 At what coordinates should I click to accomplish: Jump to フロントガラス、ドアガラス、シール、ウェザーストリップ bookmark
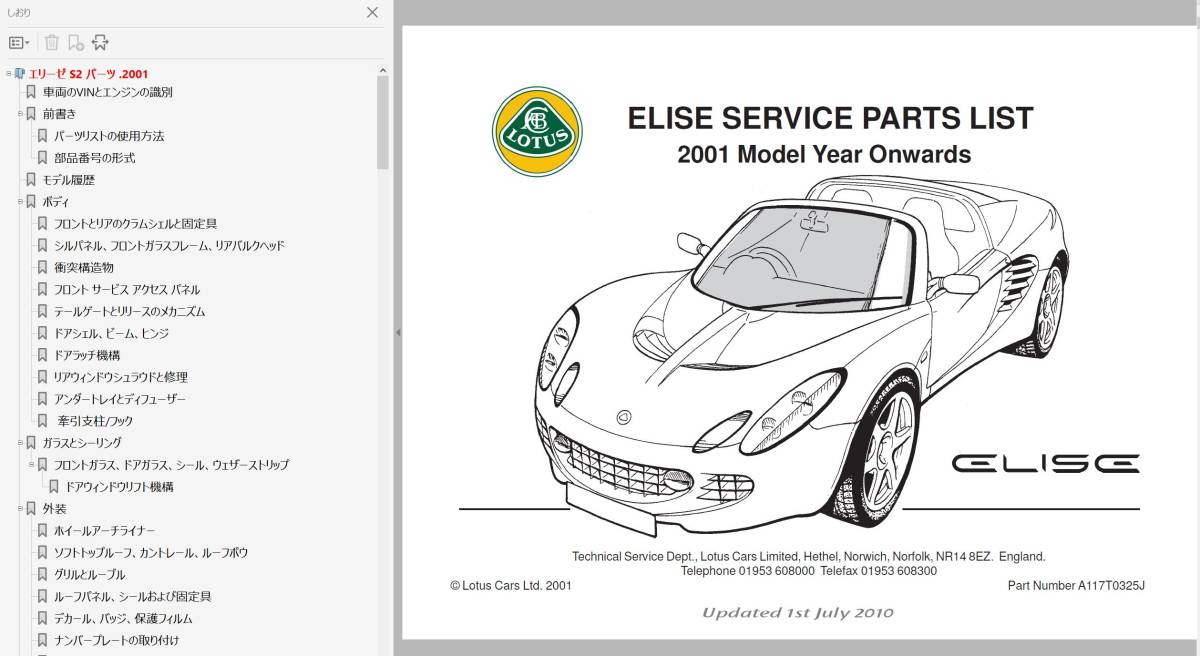tap(172, 465)
